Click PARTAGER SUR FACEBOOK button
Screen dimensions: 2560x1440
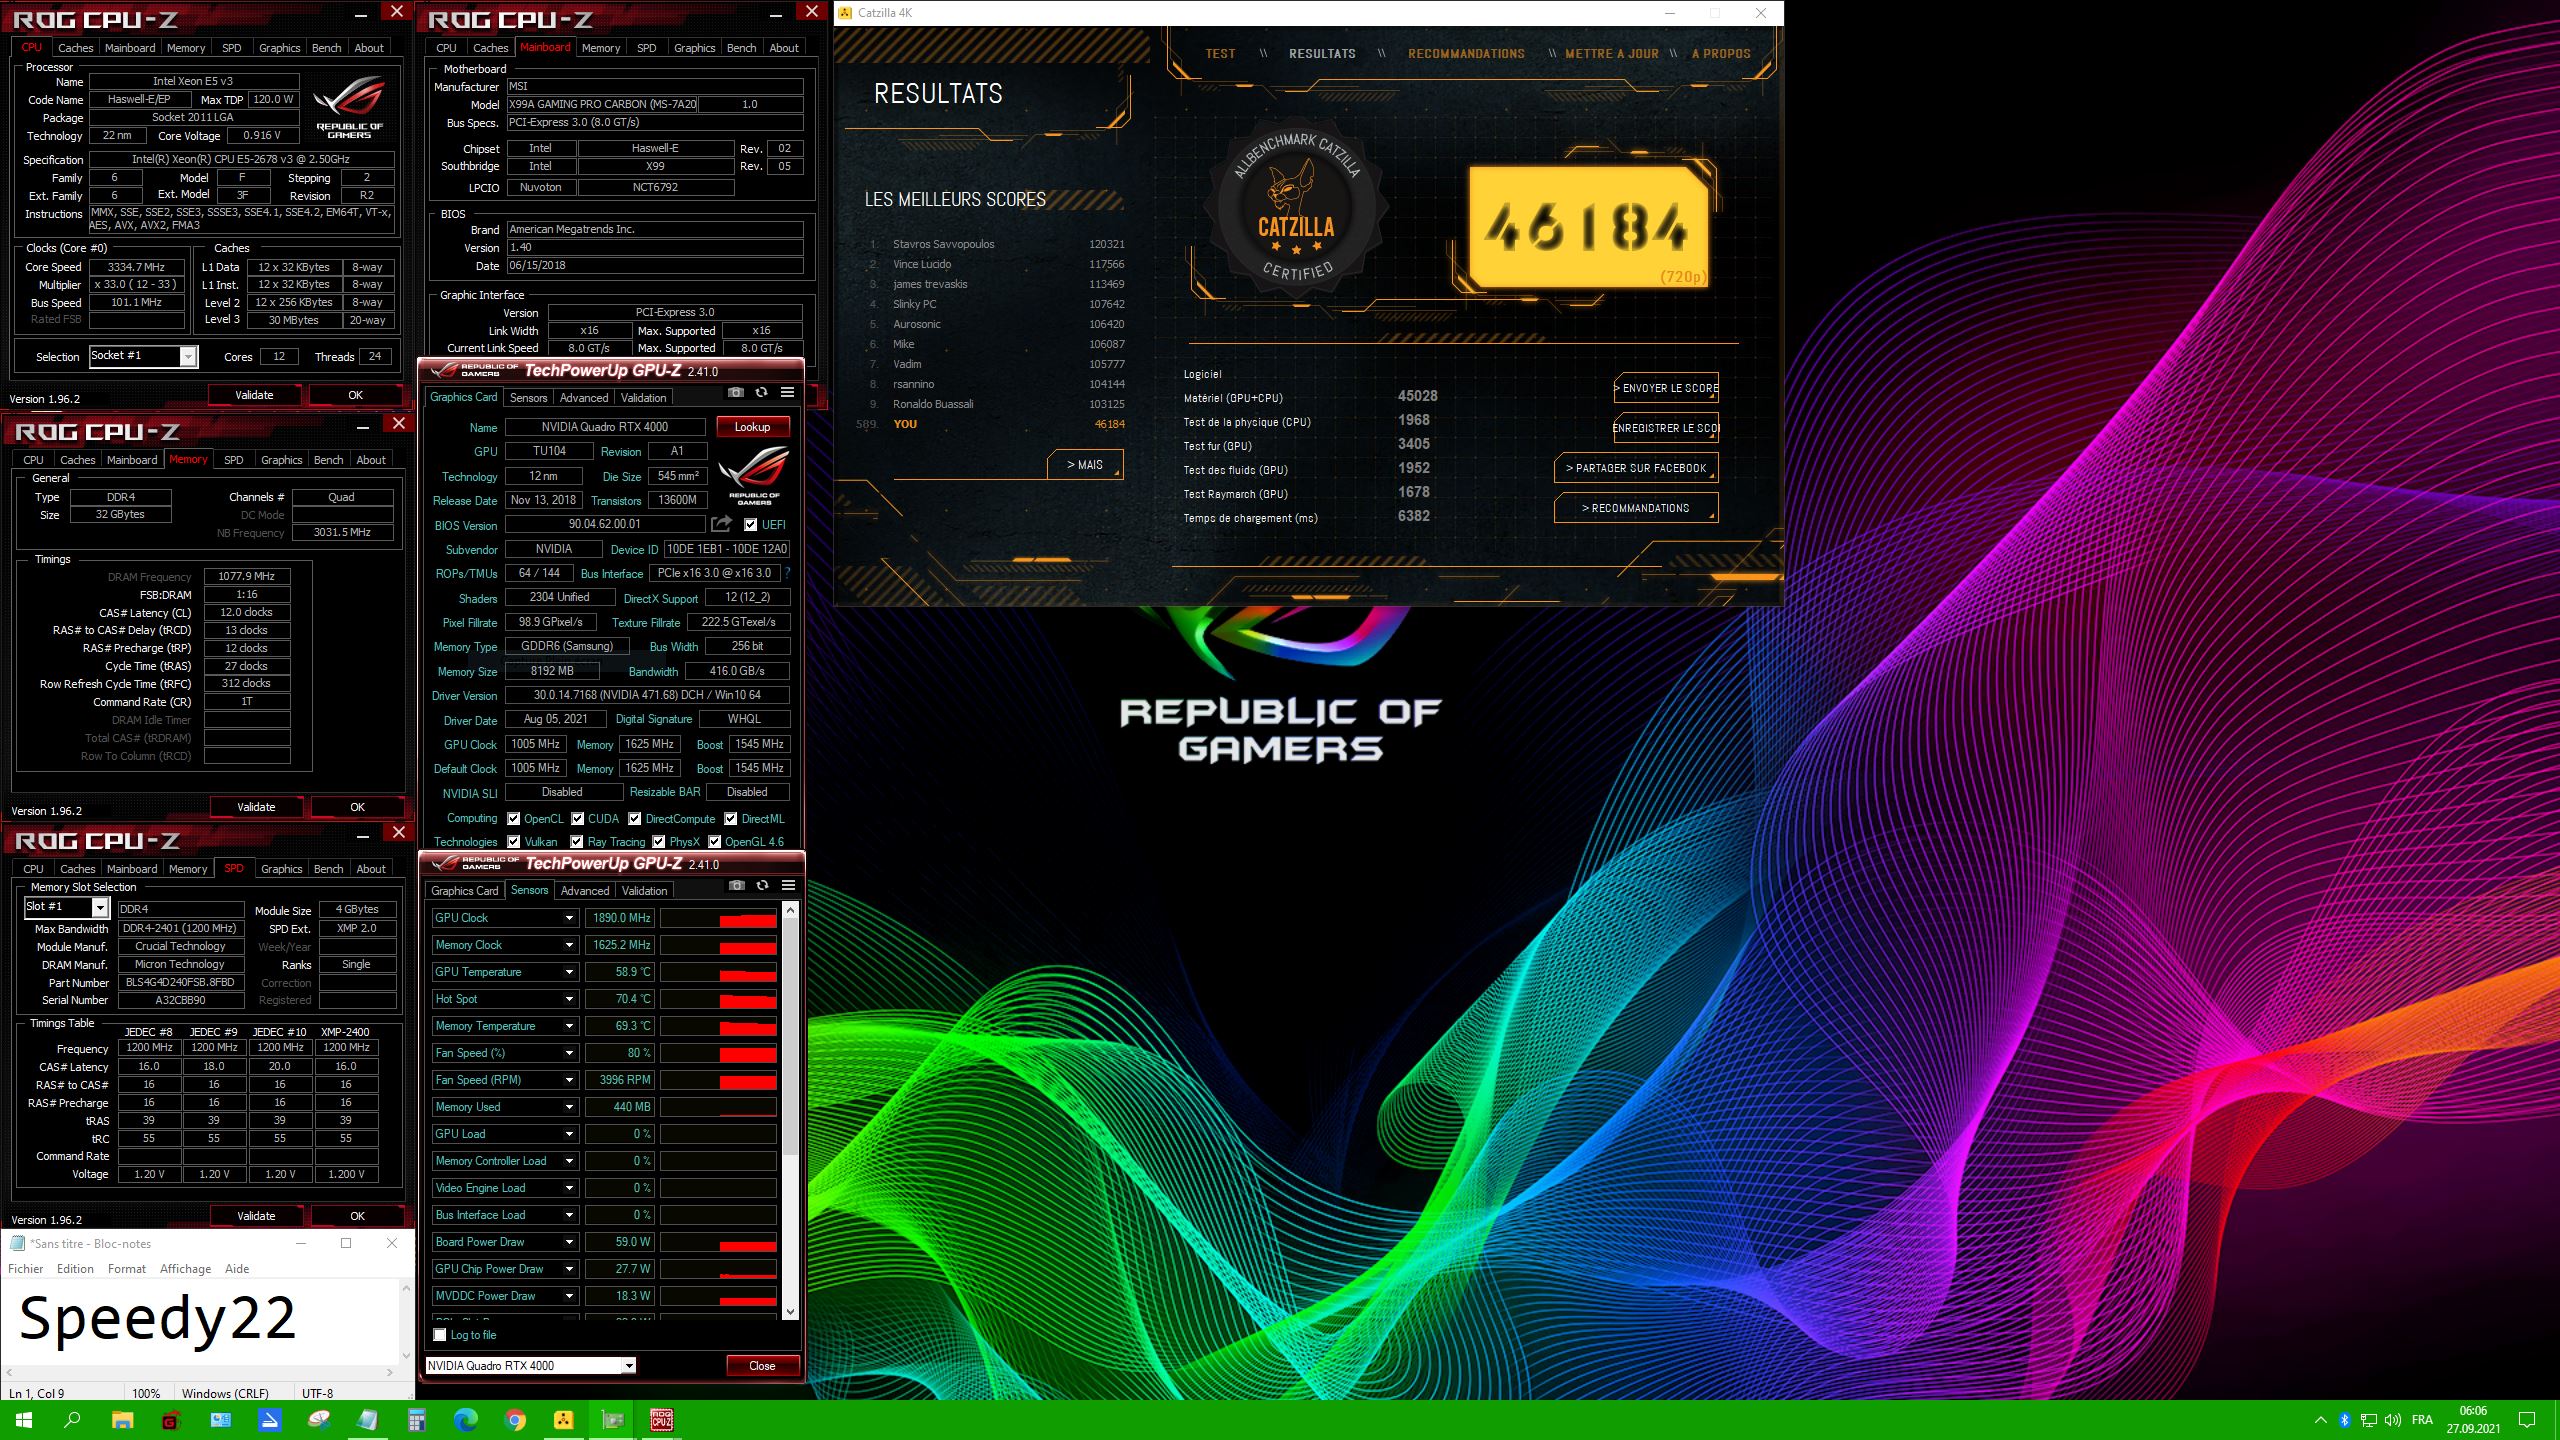[1636, 468]
